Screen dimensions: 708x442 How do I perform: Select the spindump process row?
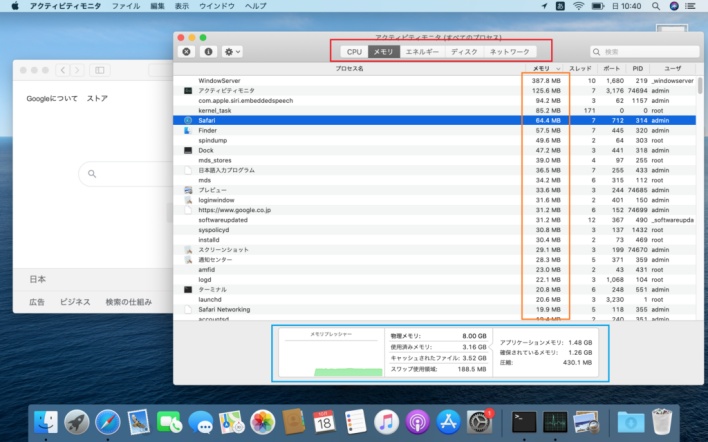coord(434,140)
